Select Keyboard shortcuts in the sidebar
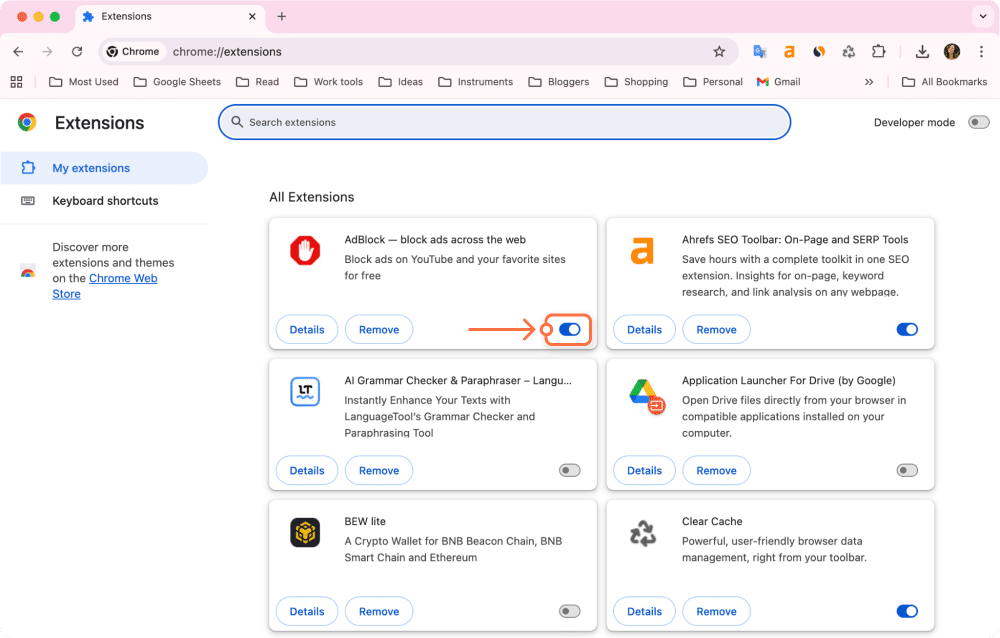The width and height of the screenshot is (1000, 638). [105, 201]
